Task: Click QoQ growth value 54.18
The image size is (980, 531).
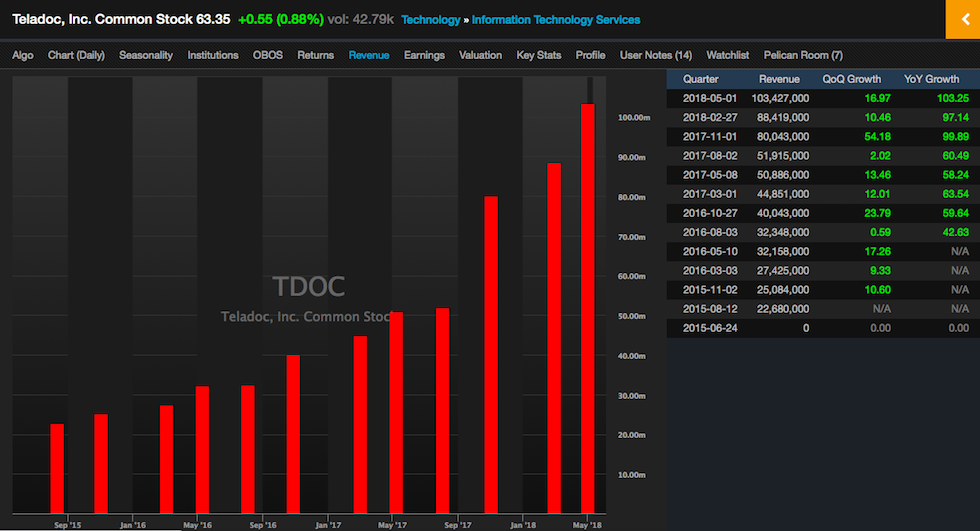Action: [878, 136]
